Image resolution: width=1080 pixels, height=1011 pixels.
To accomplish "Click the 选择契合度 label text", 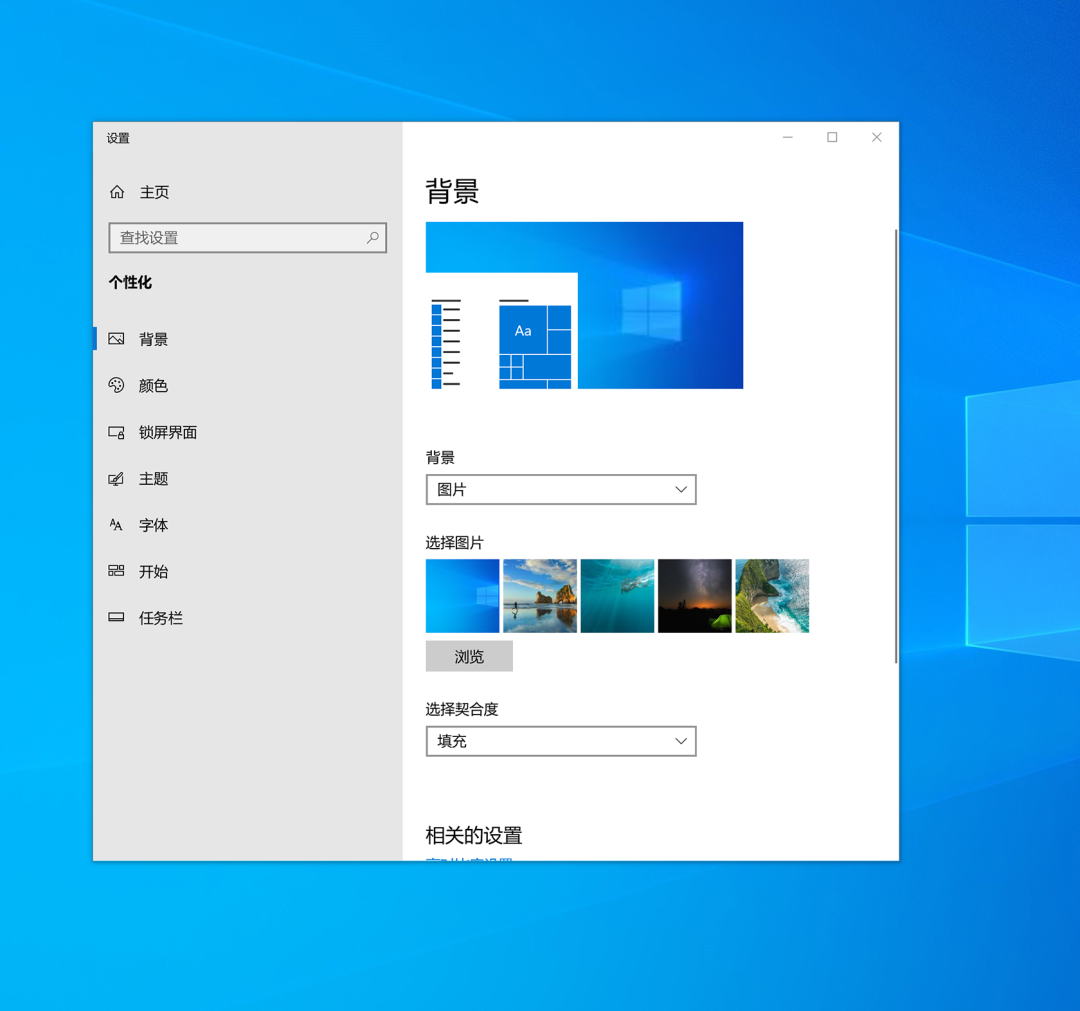I will point(461,709).
